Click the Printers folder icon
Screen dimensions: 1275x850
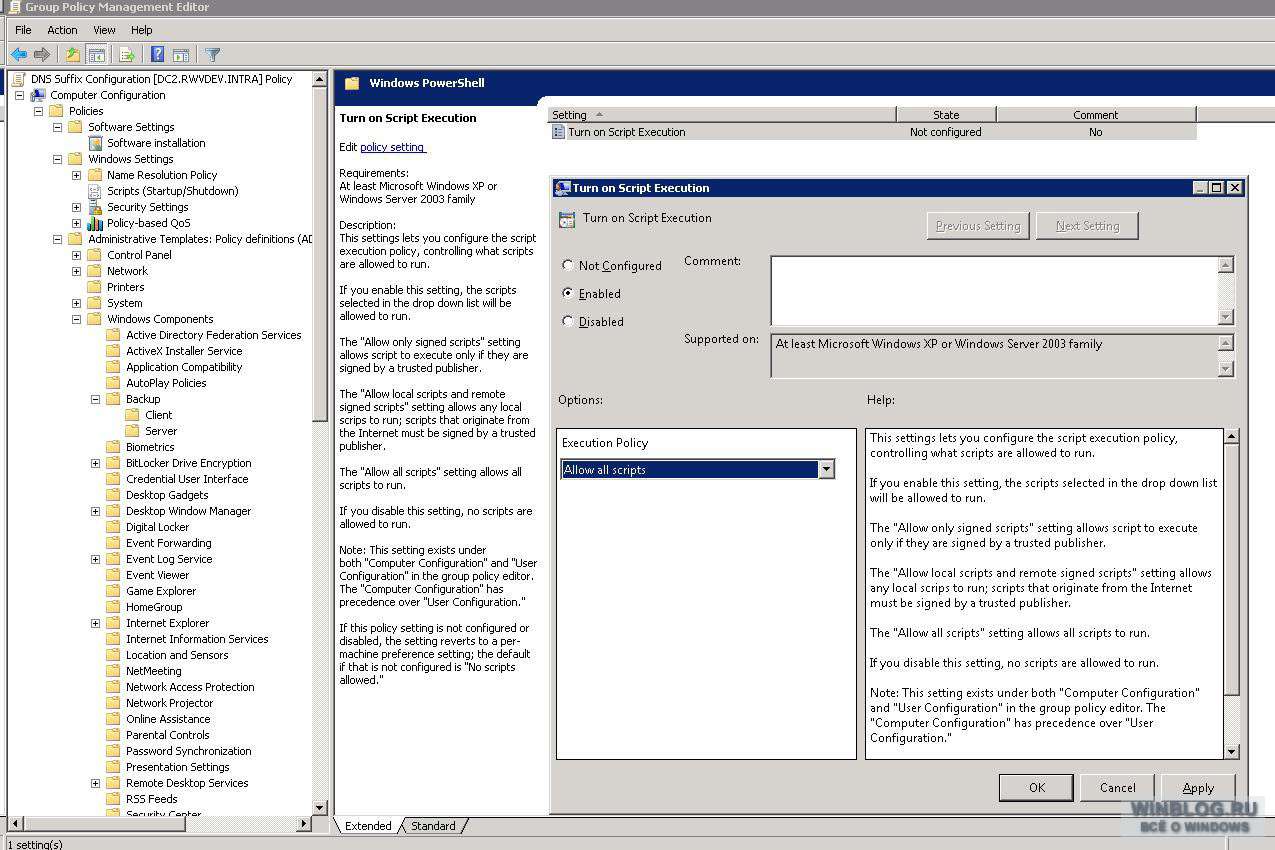click(96, 287)
